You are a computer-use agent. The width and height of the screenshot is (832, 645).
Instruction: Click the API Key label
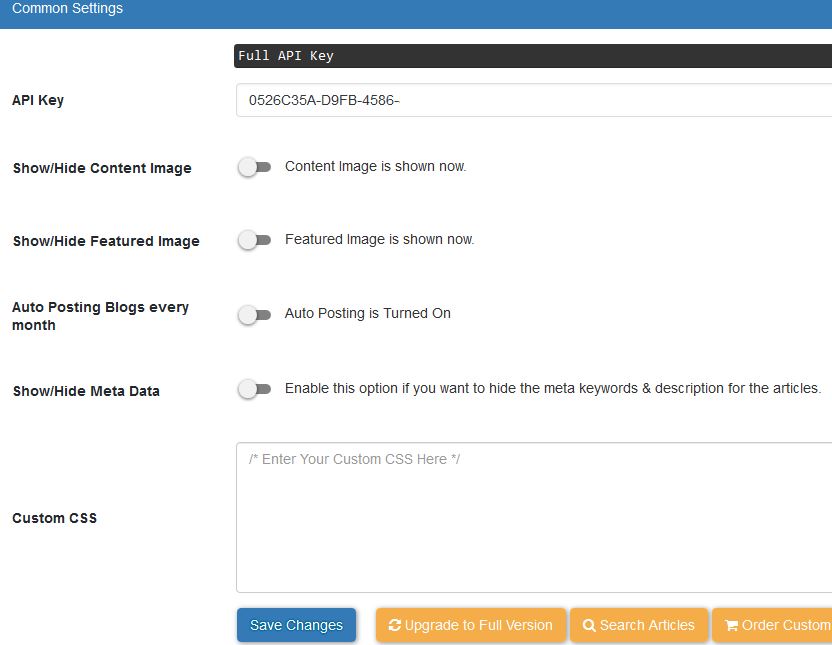(x=38, y=99)
